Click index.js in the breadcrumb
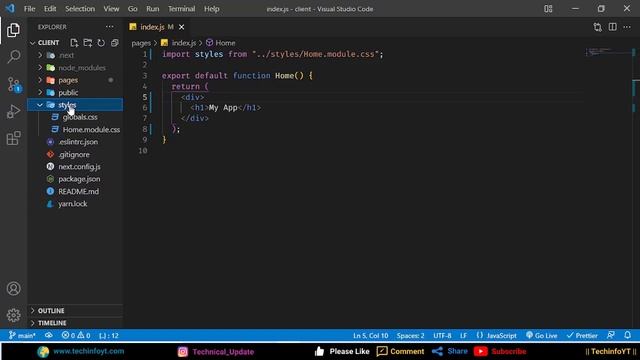Image resolution: width=640 pixels, height=360 pixels. 179,43
